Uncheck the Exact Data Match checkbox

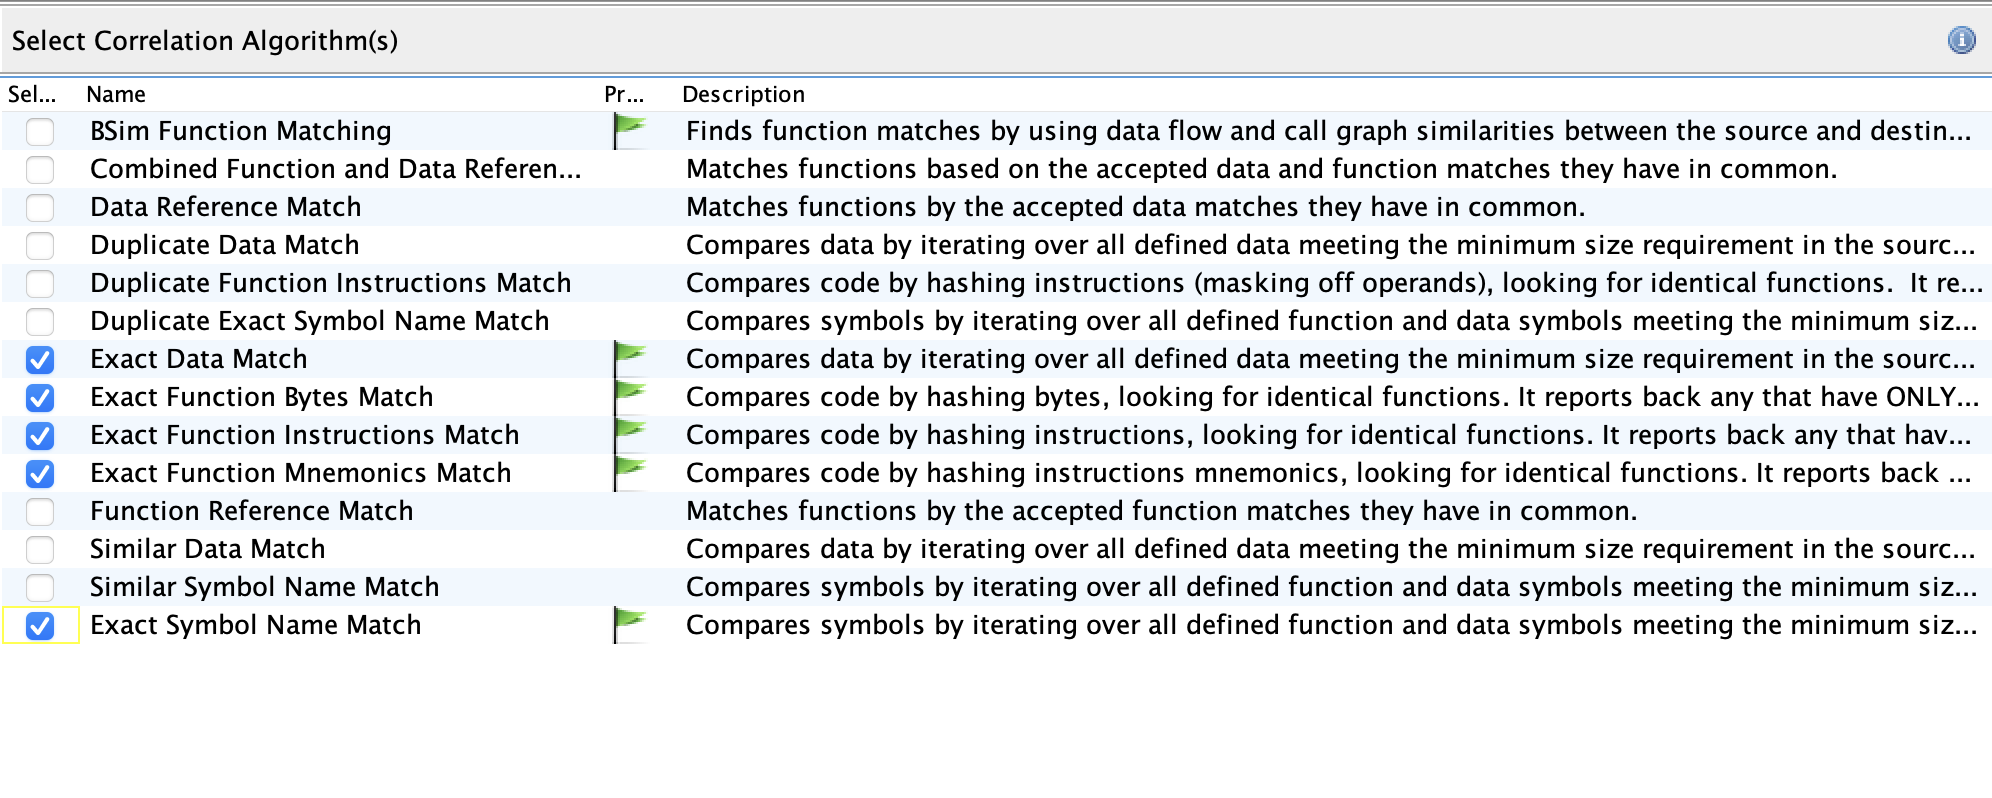[40, 359]
